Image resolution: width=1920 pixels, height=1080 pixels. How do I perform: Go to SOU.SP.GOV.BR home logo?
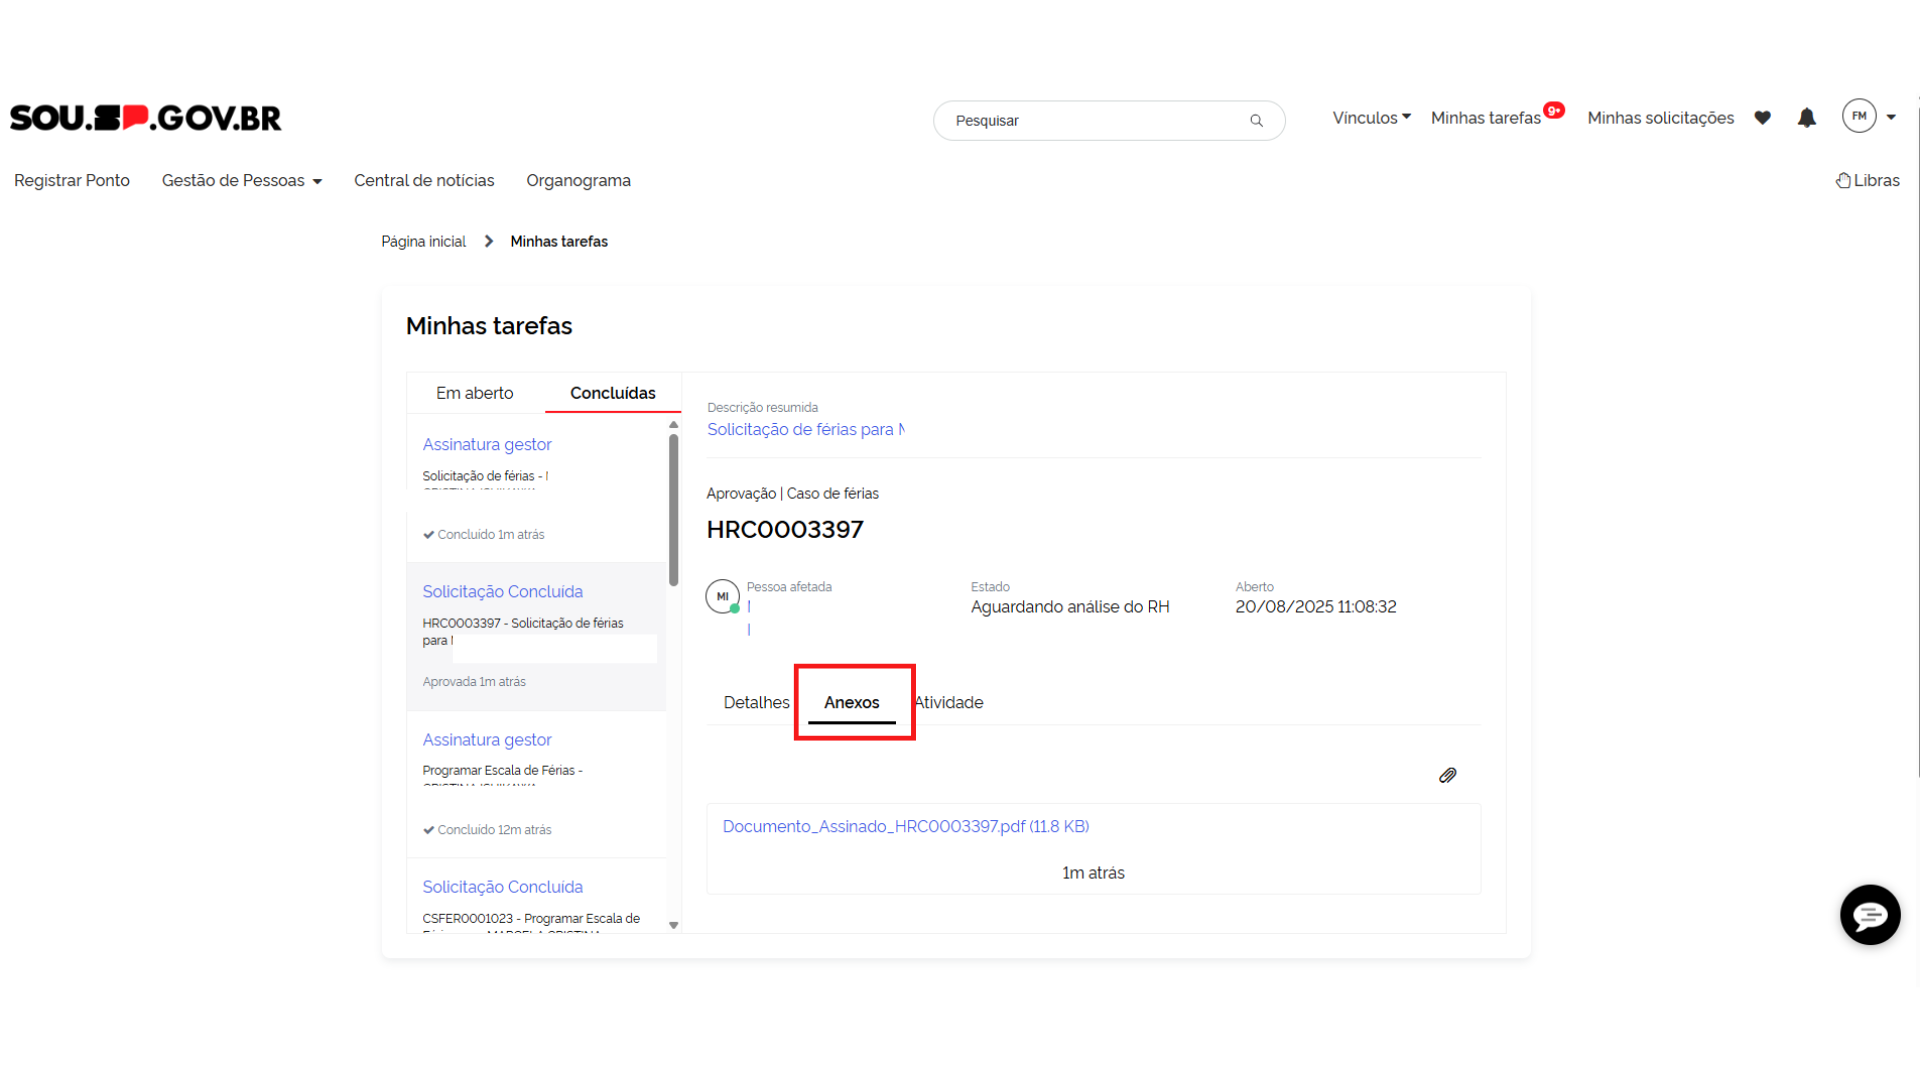pos(146,118)
